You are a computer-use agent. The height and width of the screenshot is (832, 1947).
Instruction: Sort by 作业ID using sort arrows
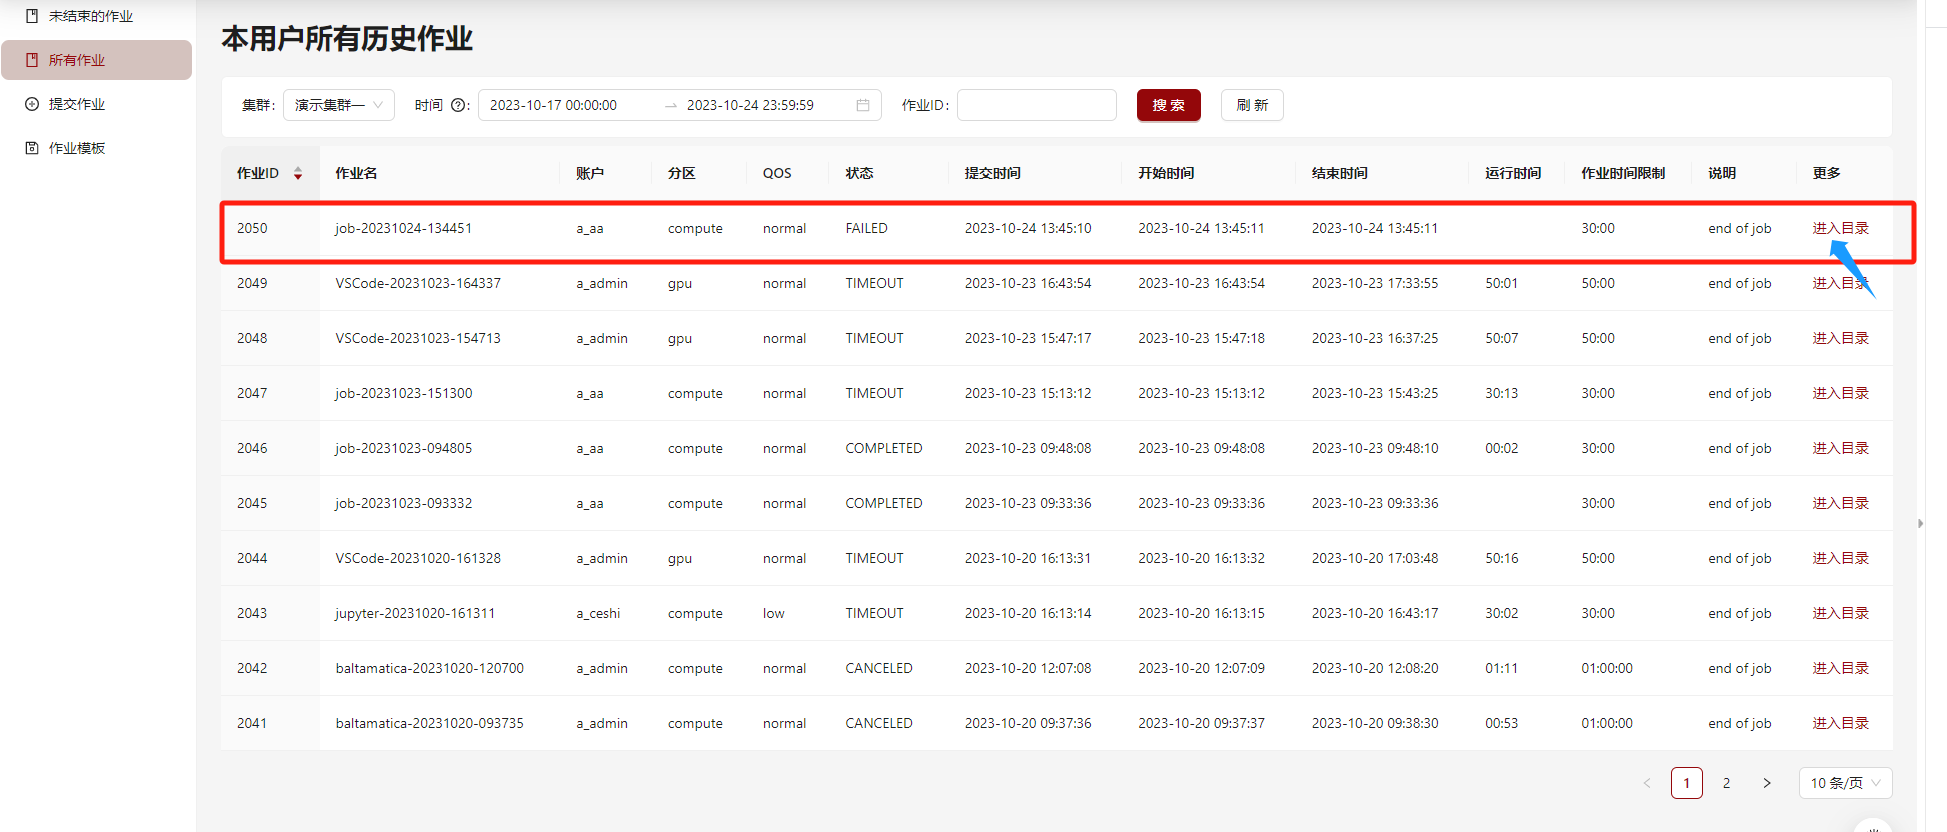[298, 174]
